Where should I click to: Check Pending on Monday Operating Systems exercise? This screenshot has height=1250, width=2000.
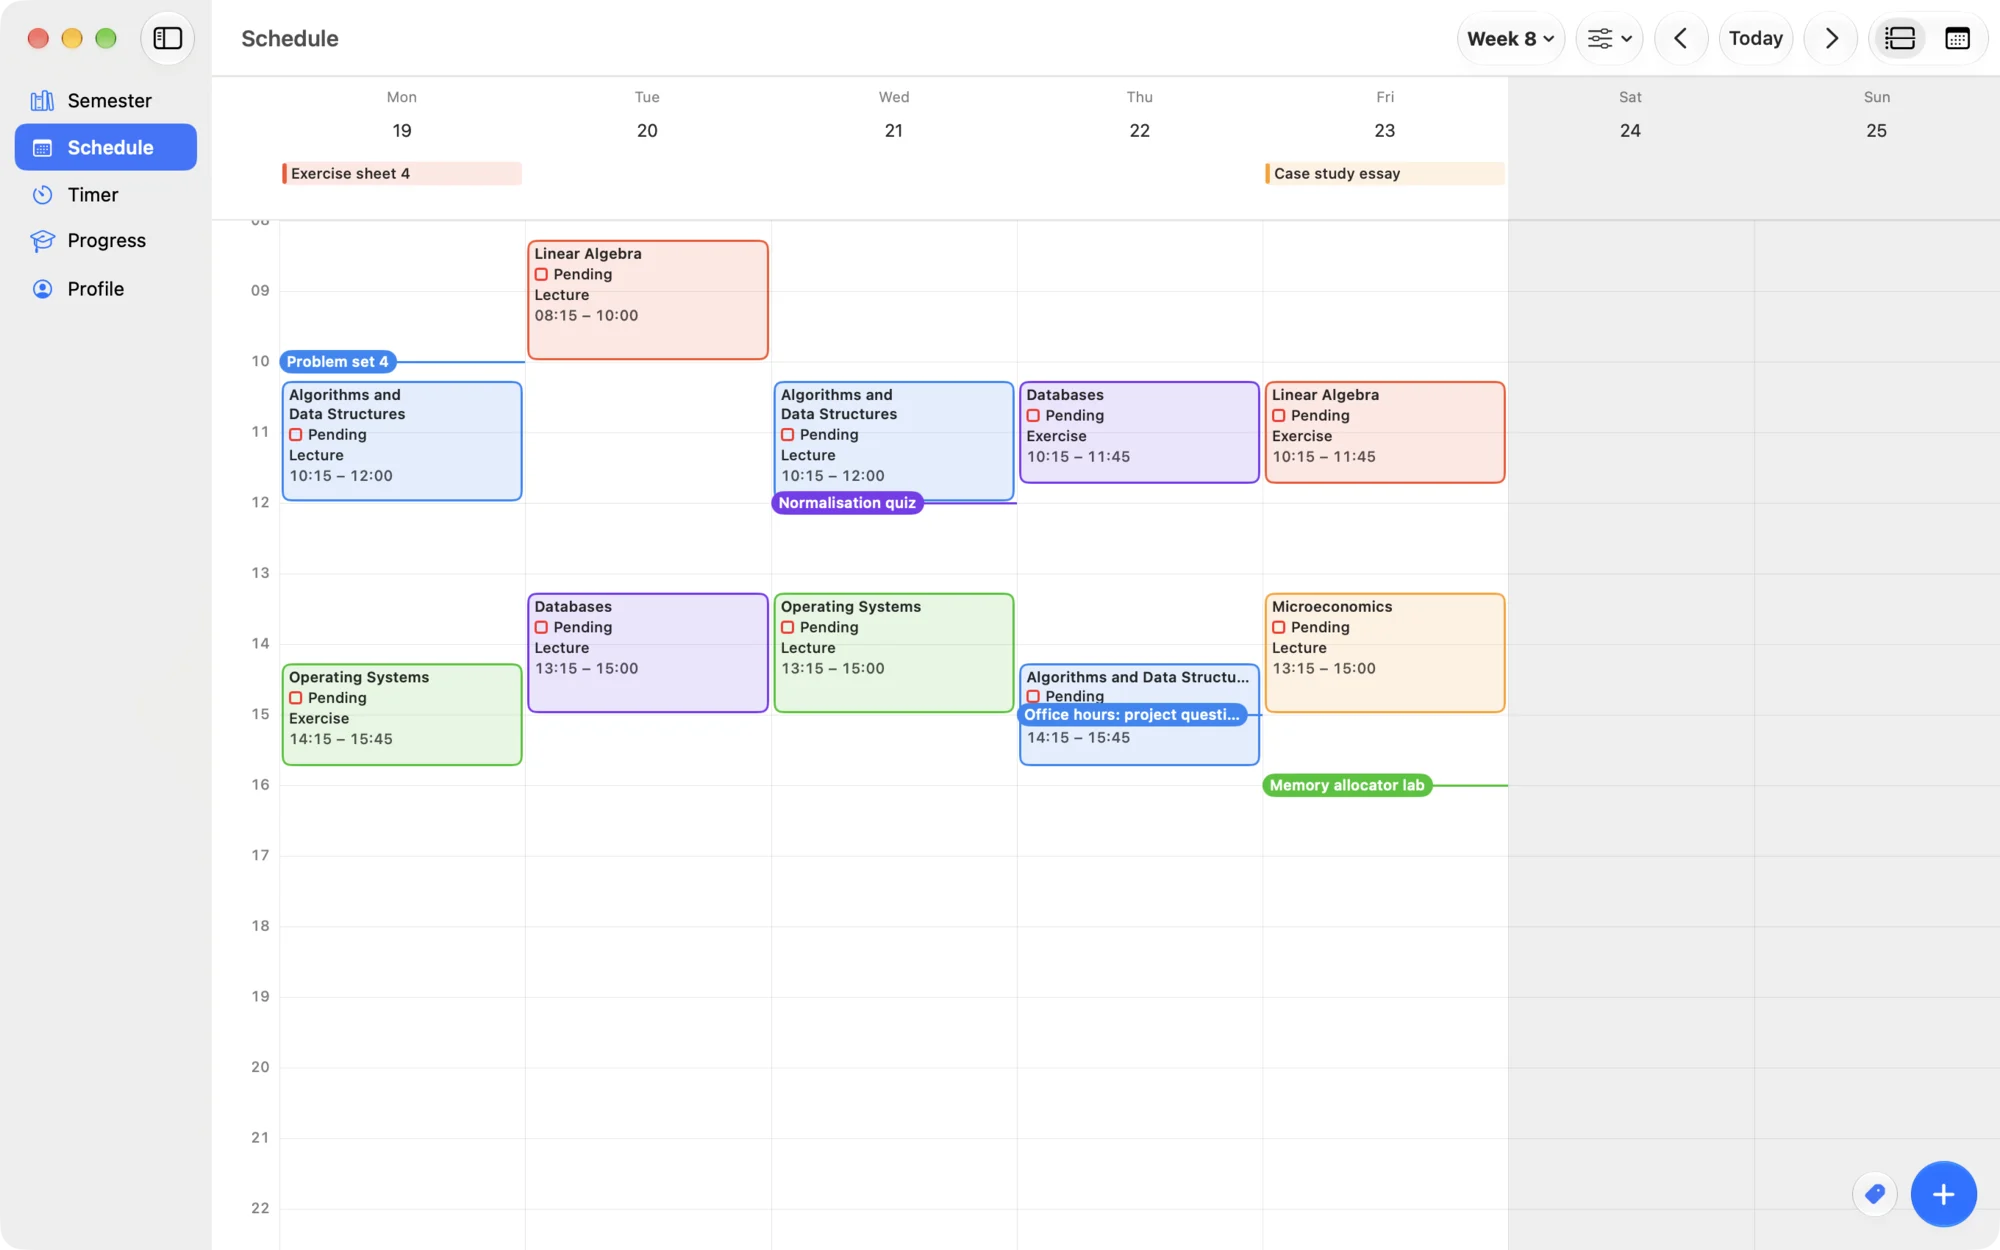(296, 698)
